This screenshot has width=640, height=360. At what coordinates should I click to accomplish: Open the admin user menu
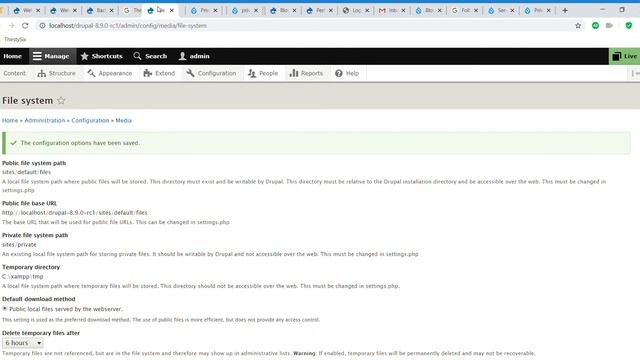194,56
